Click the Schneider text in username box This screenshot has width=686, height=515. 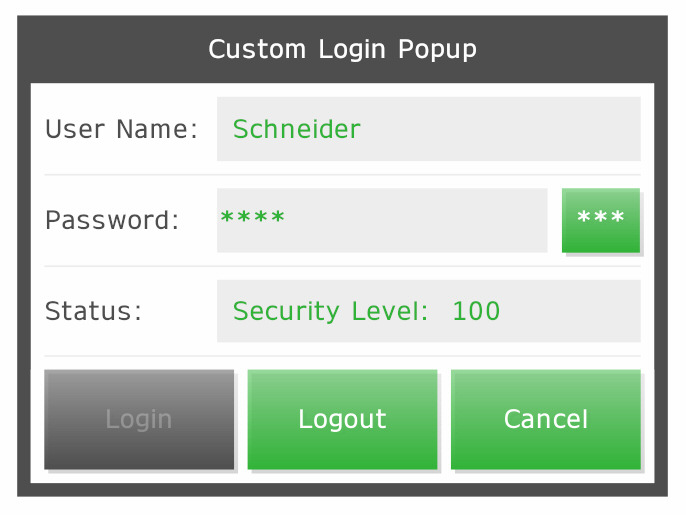coord(296,129)
